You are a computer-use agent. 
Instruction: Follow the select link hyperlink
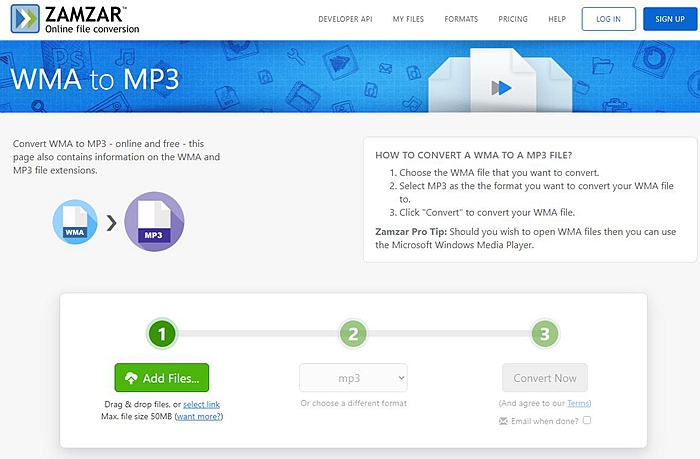201,405
